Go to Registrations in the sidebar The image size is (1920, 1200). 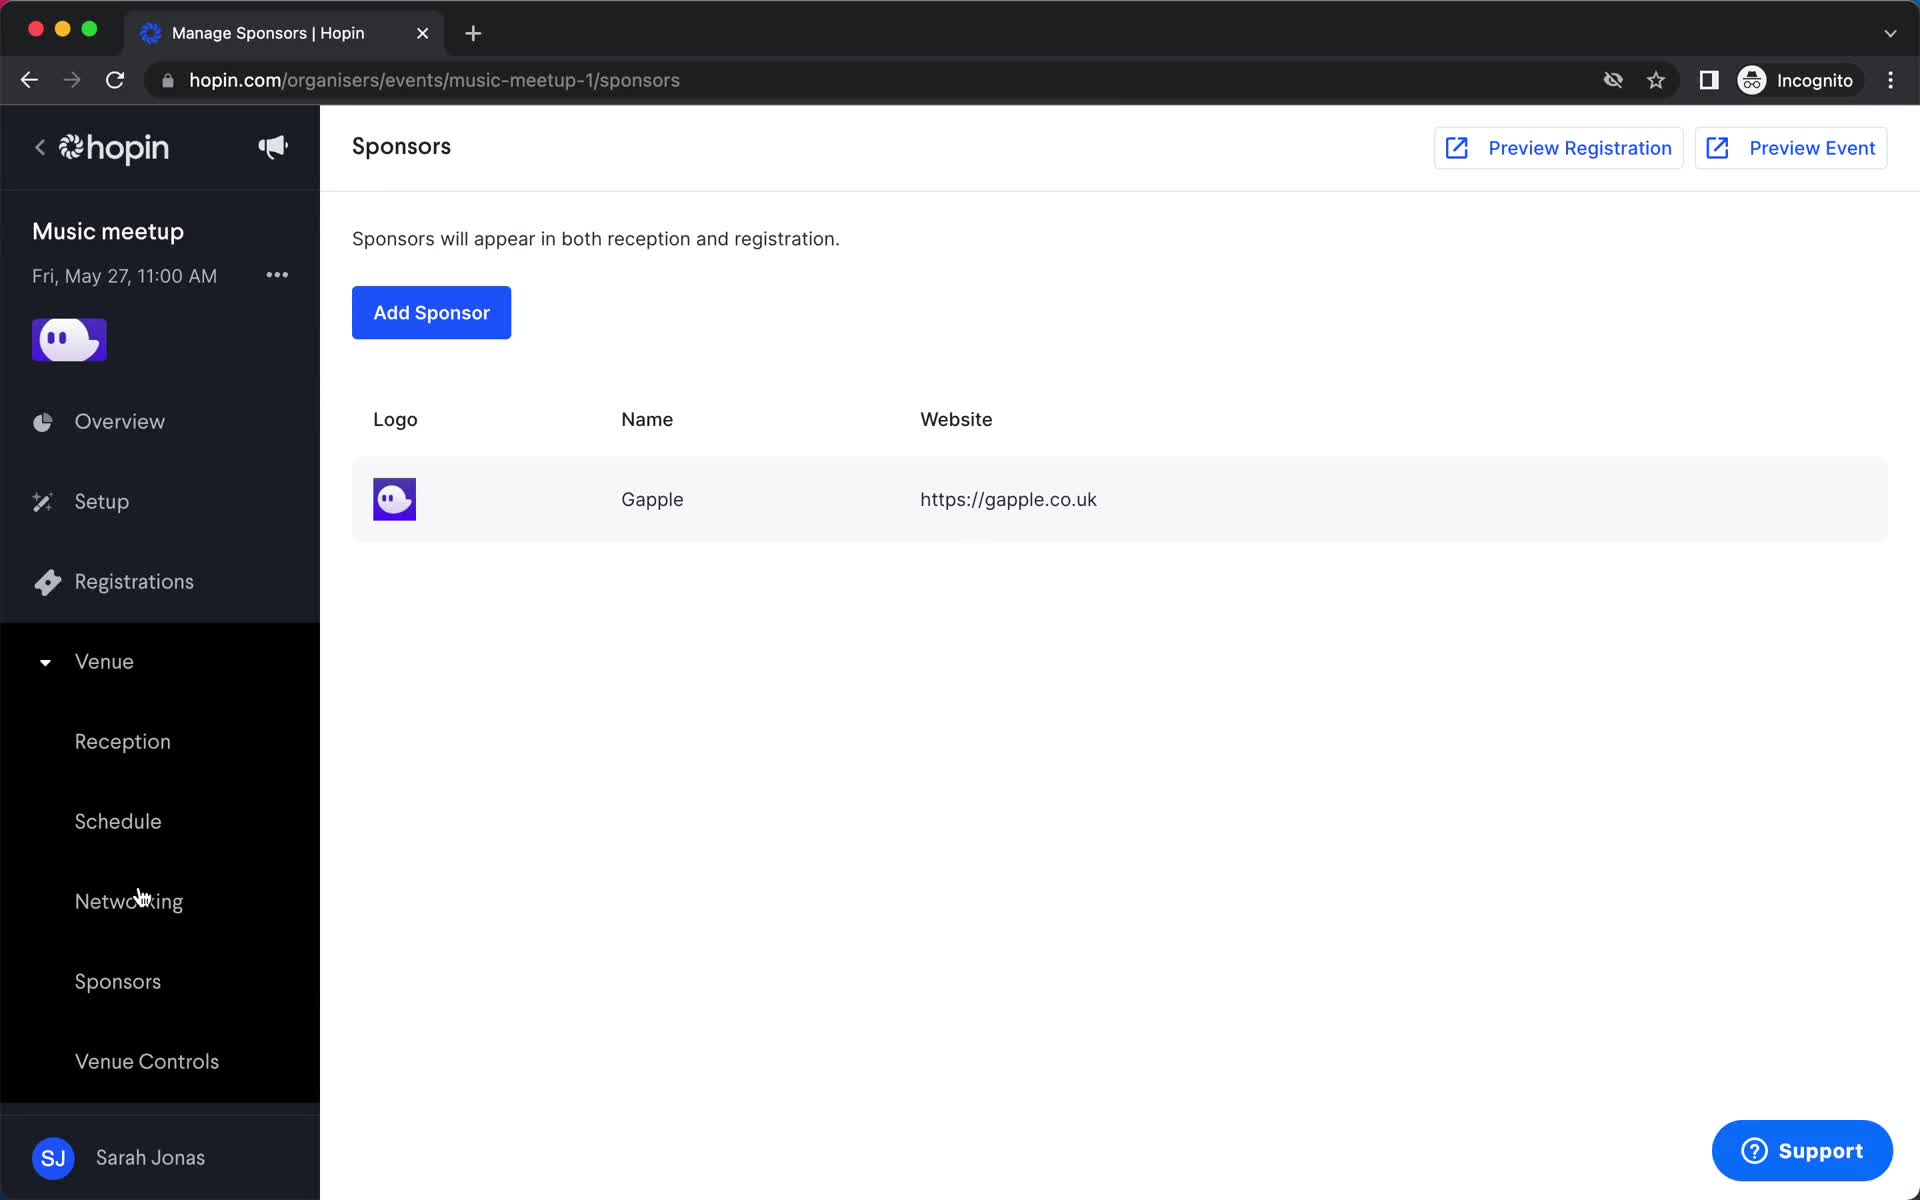(x=134, y=582)
